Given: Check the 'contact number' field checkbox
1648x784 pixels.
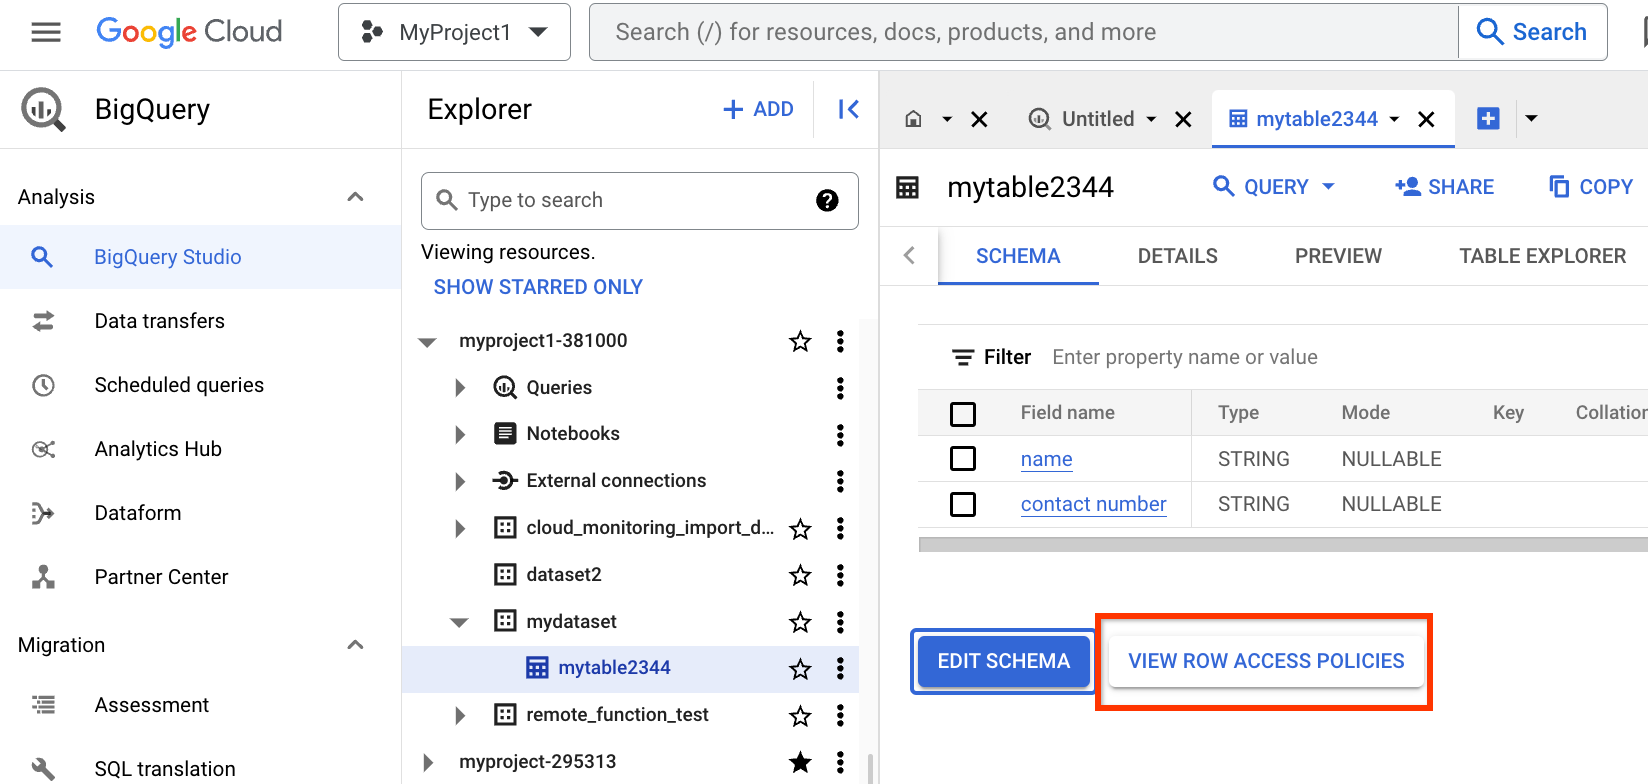Looking at the screenshot, I should [963, 504].
